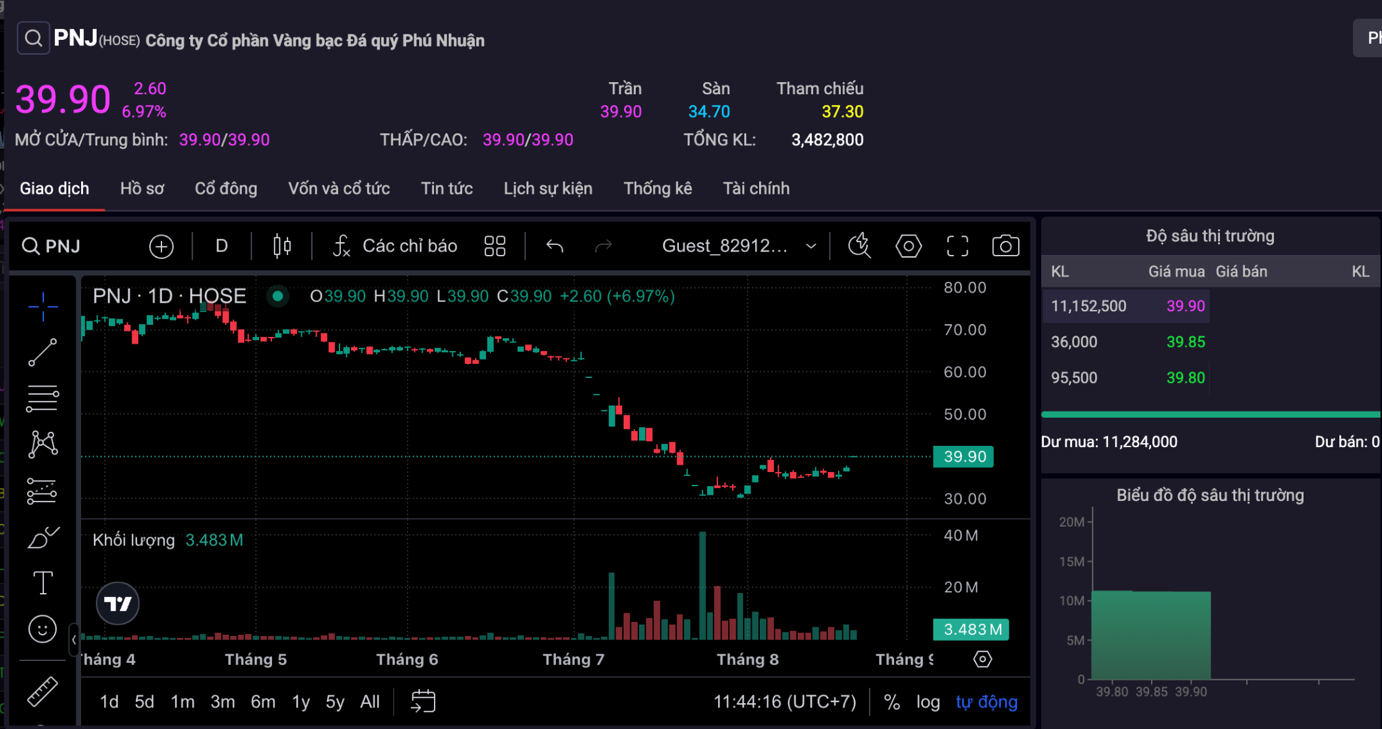Switch to the Cổ đông tab

(x=226, y=188)
